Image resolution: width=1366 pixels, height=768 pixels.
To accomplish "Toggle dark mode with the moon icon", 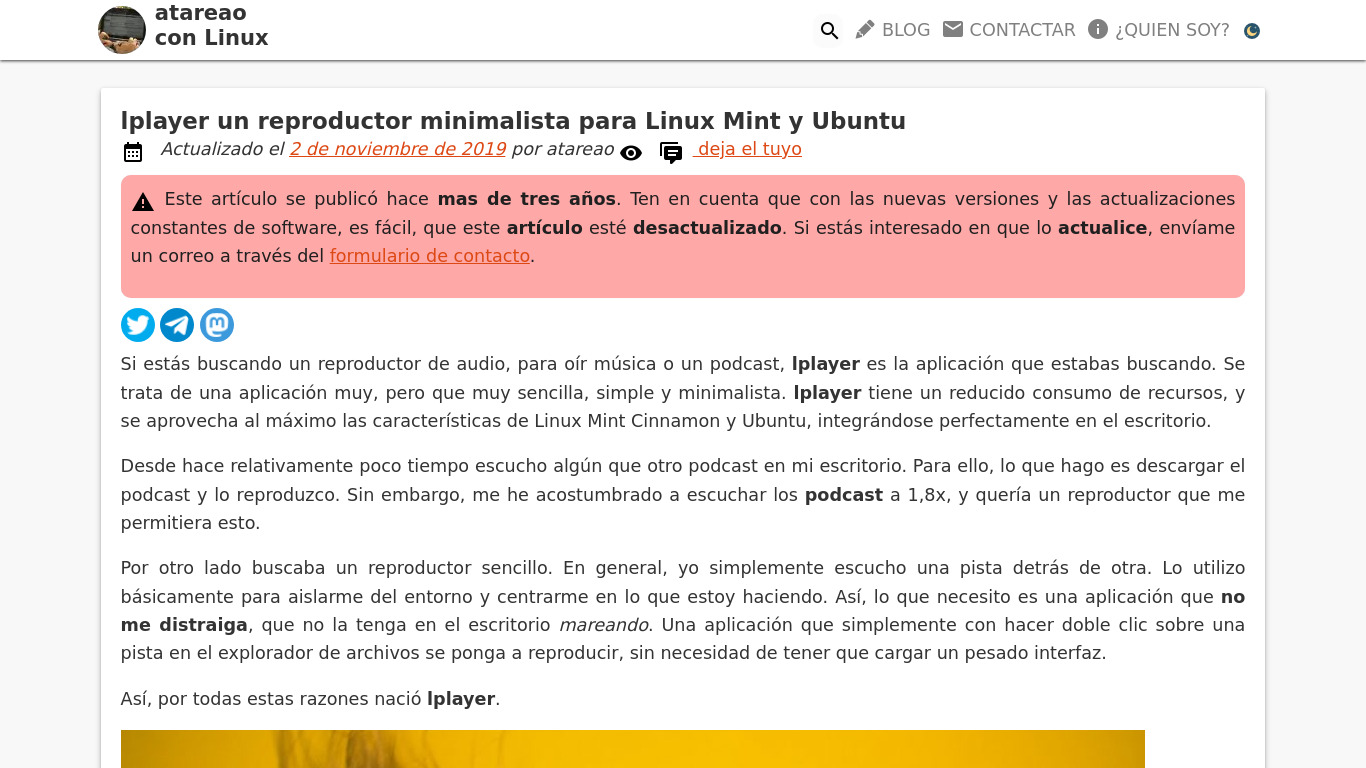I will [x=1252, y=31].
